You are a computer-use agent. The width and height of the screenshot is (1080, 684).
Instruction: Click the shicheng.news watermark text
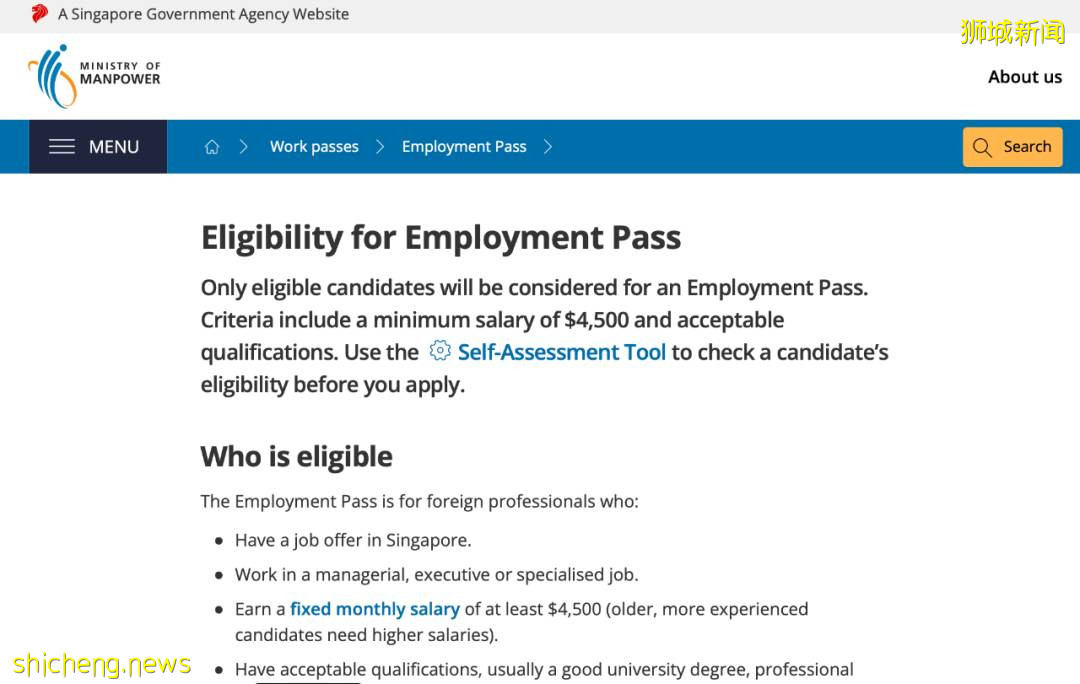click(x=102, y=664)
